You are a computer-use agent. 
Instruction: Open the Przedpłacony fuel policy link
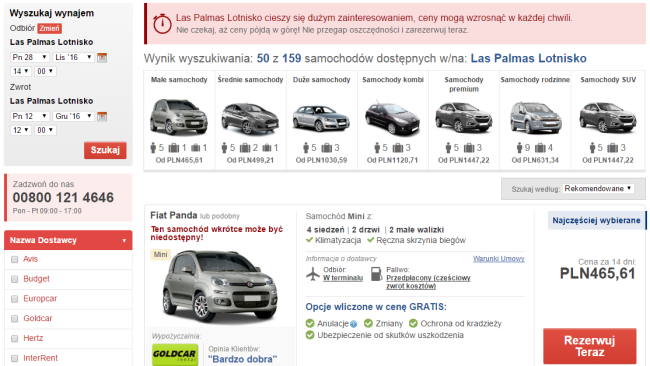(428, 282)
